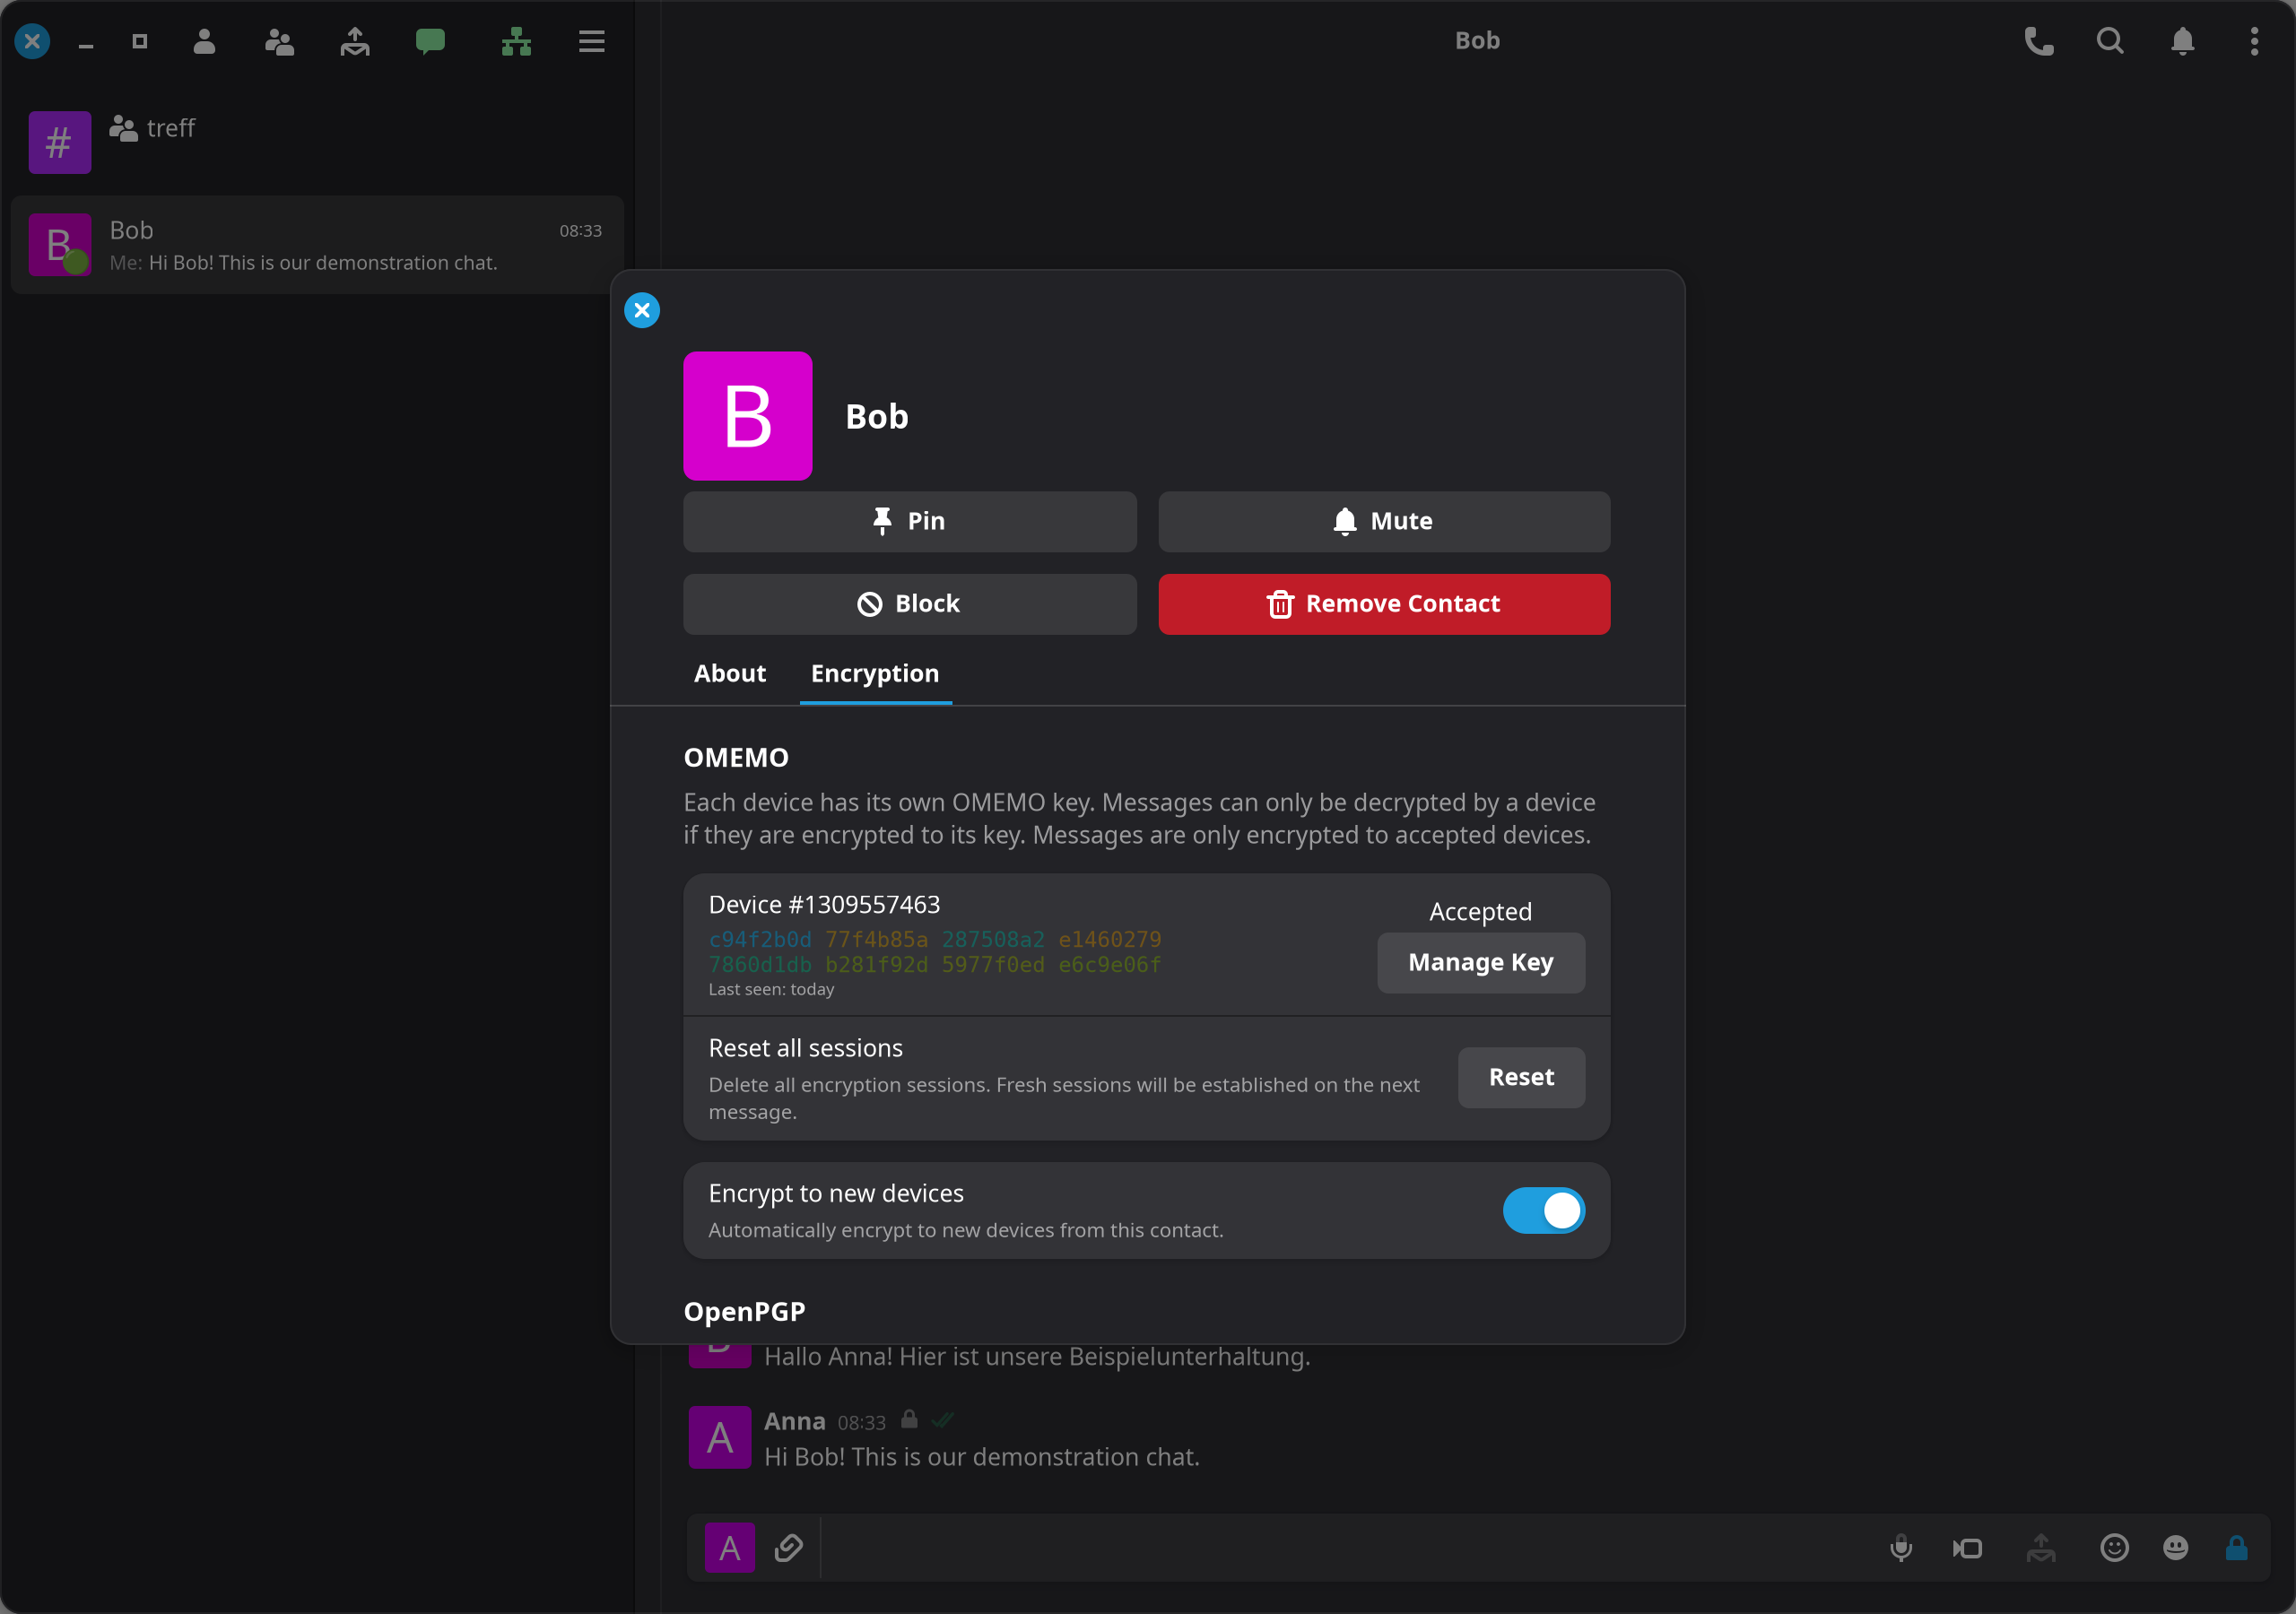Screen dimensions: 2296x1614
Task: Block the contact Bob
Action: 910,604
